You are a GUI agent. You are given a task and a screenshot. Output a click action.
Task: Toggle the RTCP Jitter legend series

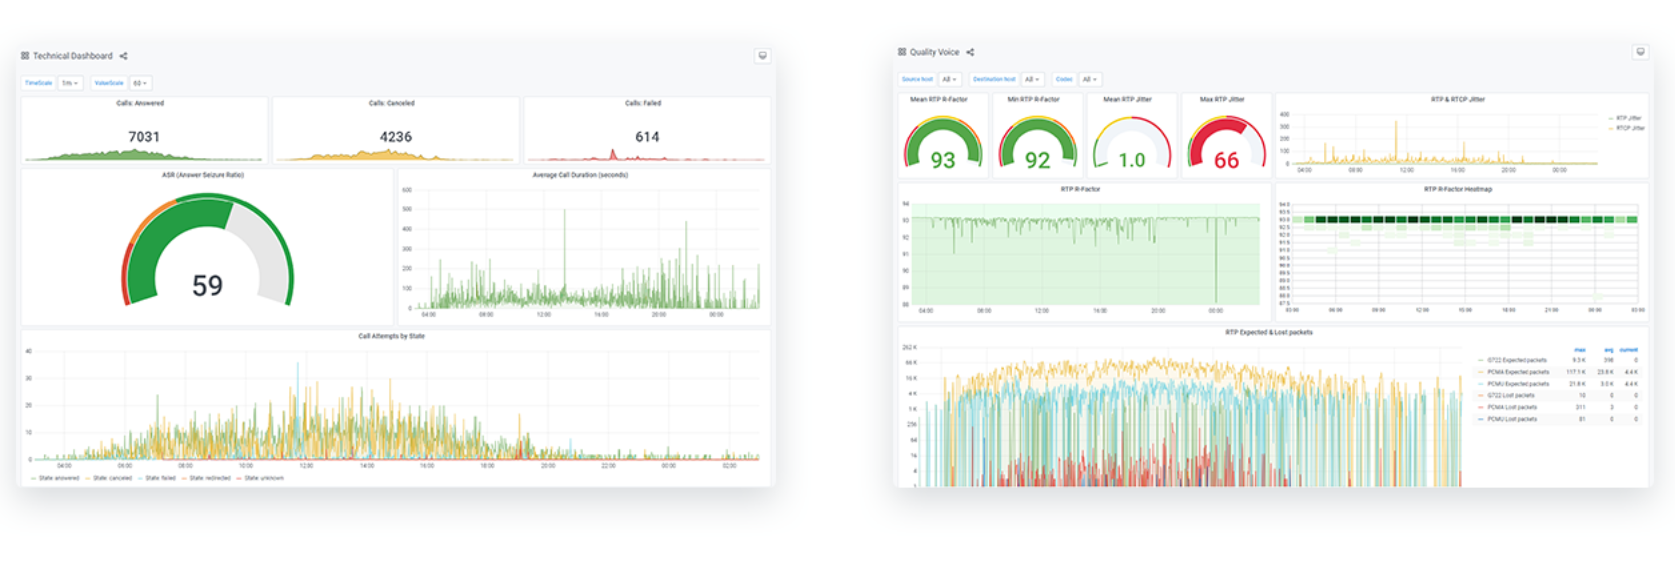(x=1629, y=128)
